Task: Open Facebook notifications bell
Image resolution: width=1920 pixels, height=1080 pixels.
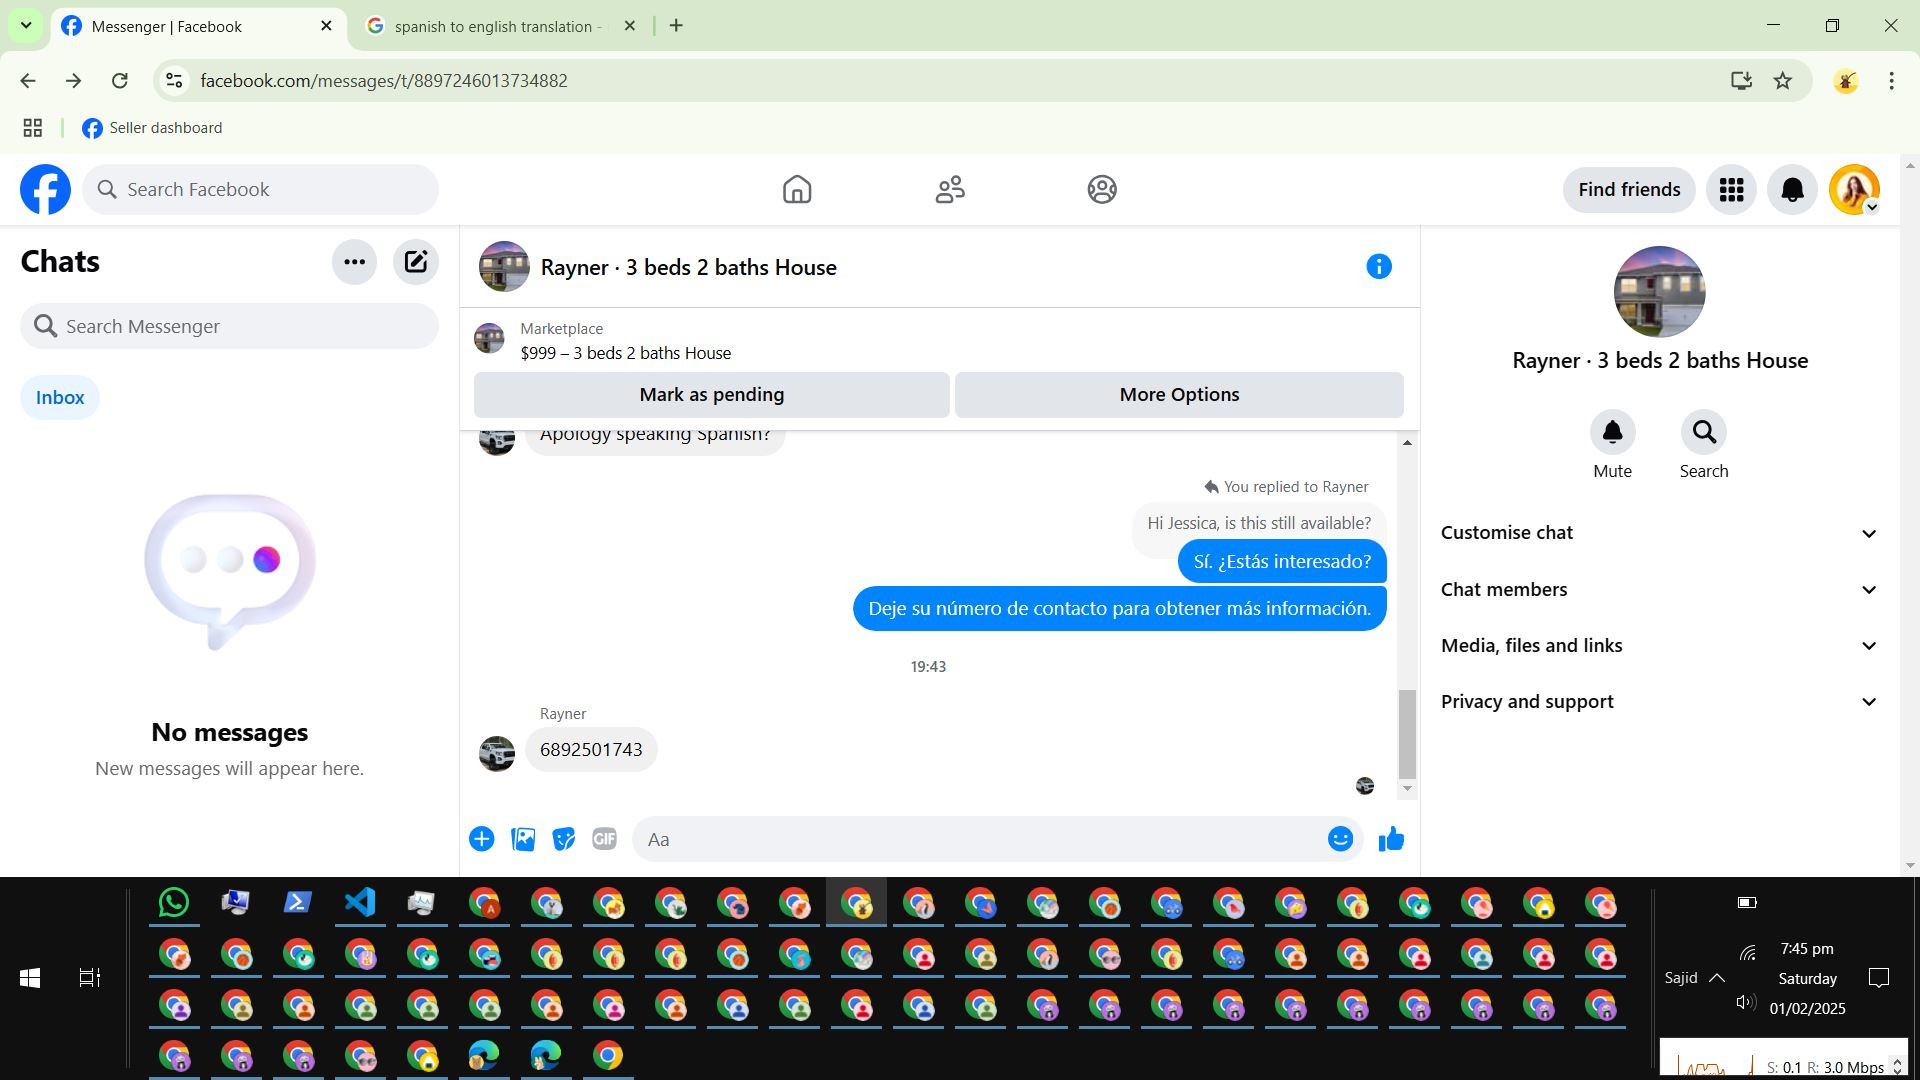Action: point(1791,189)
